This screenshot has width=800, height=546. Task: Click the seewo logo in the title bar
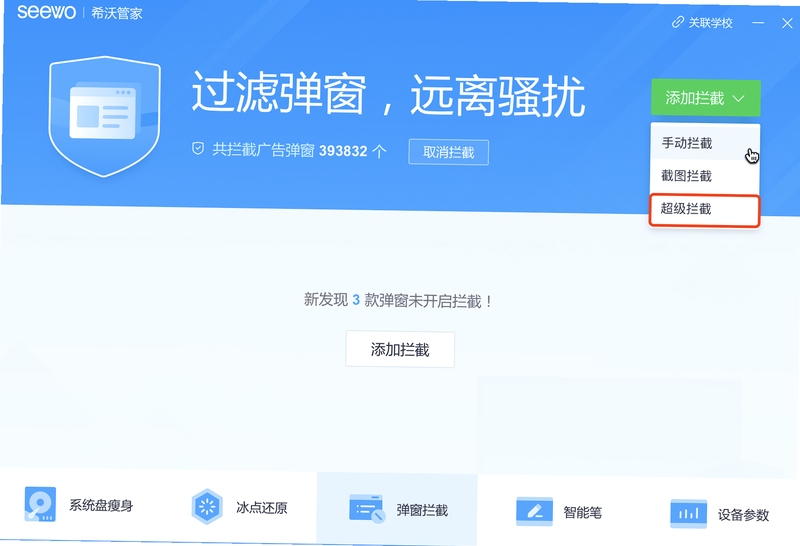(46, 12)
